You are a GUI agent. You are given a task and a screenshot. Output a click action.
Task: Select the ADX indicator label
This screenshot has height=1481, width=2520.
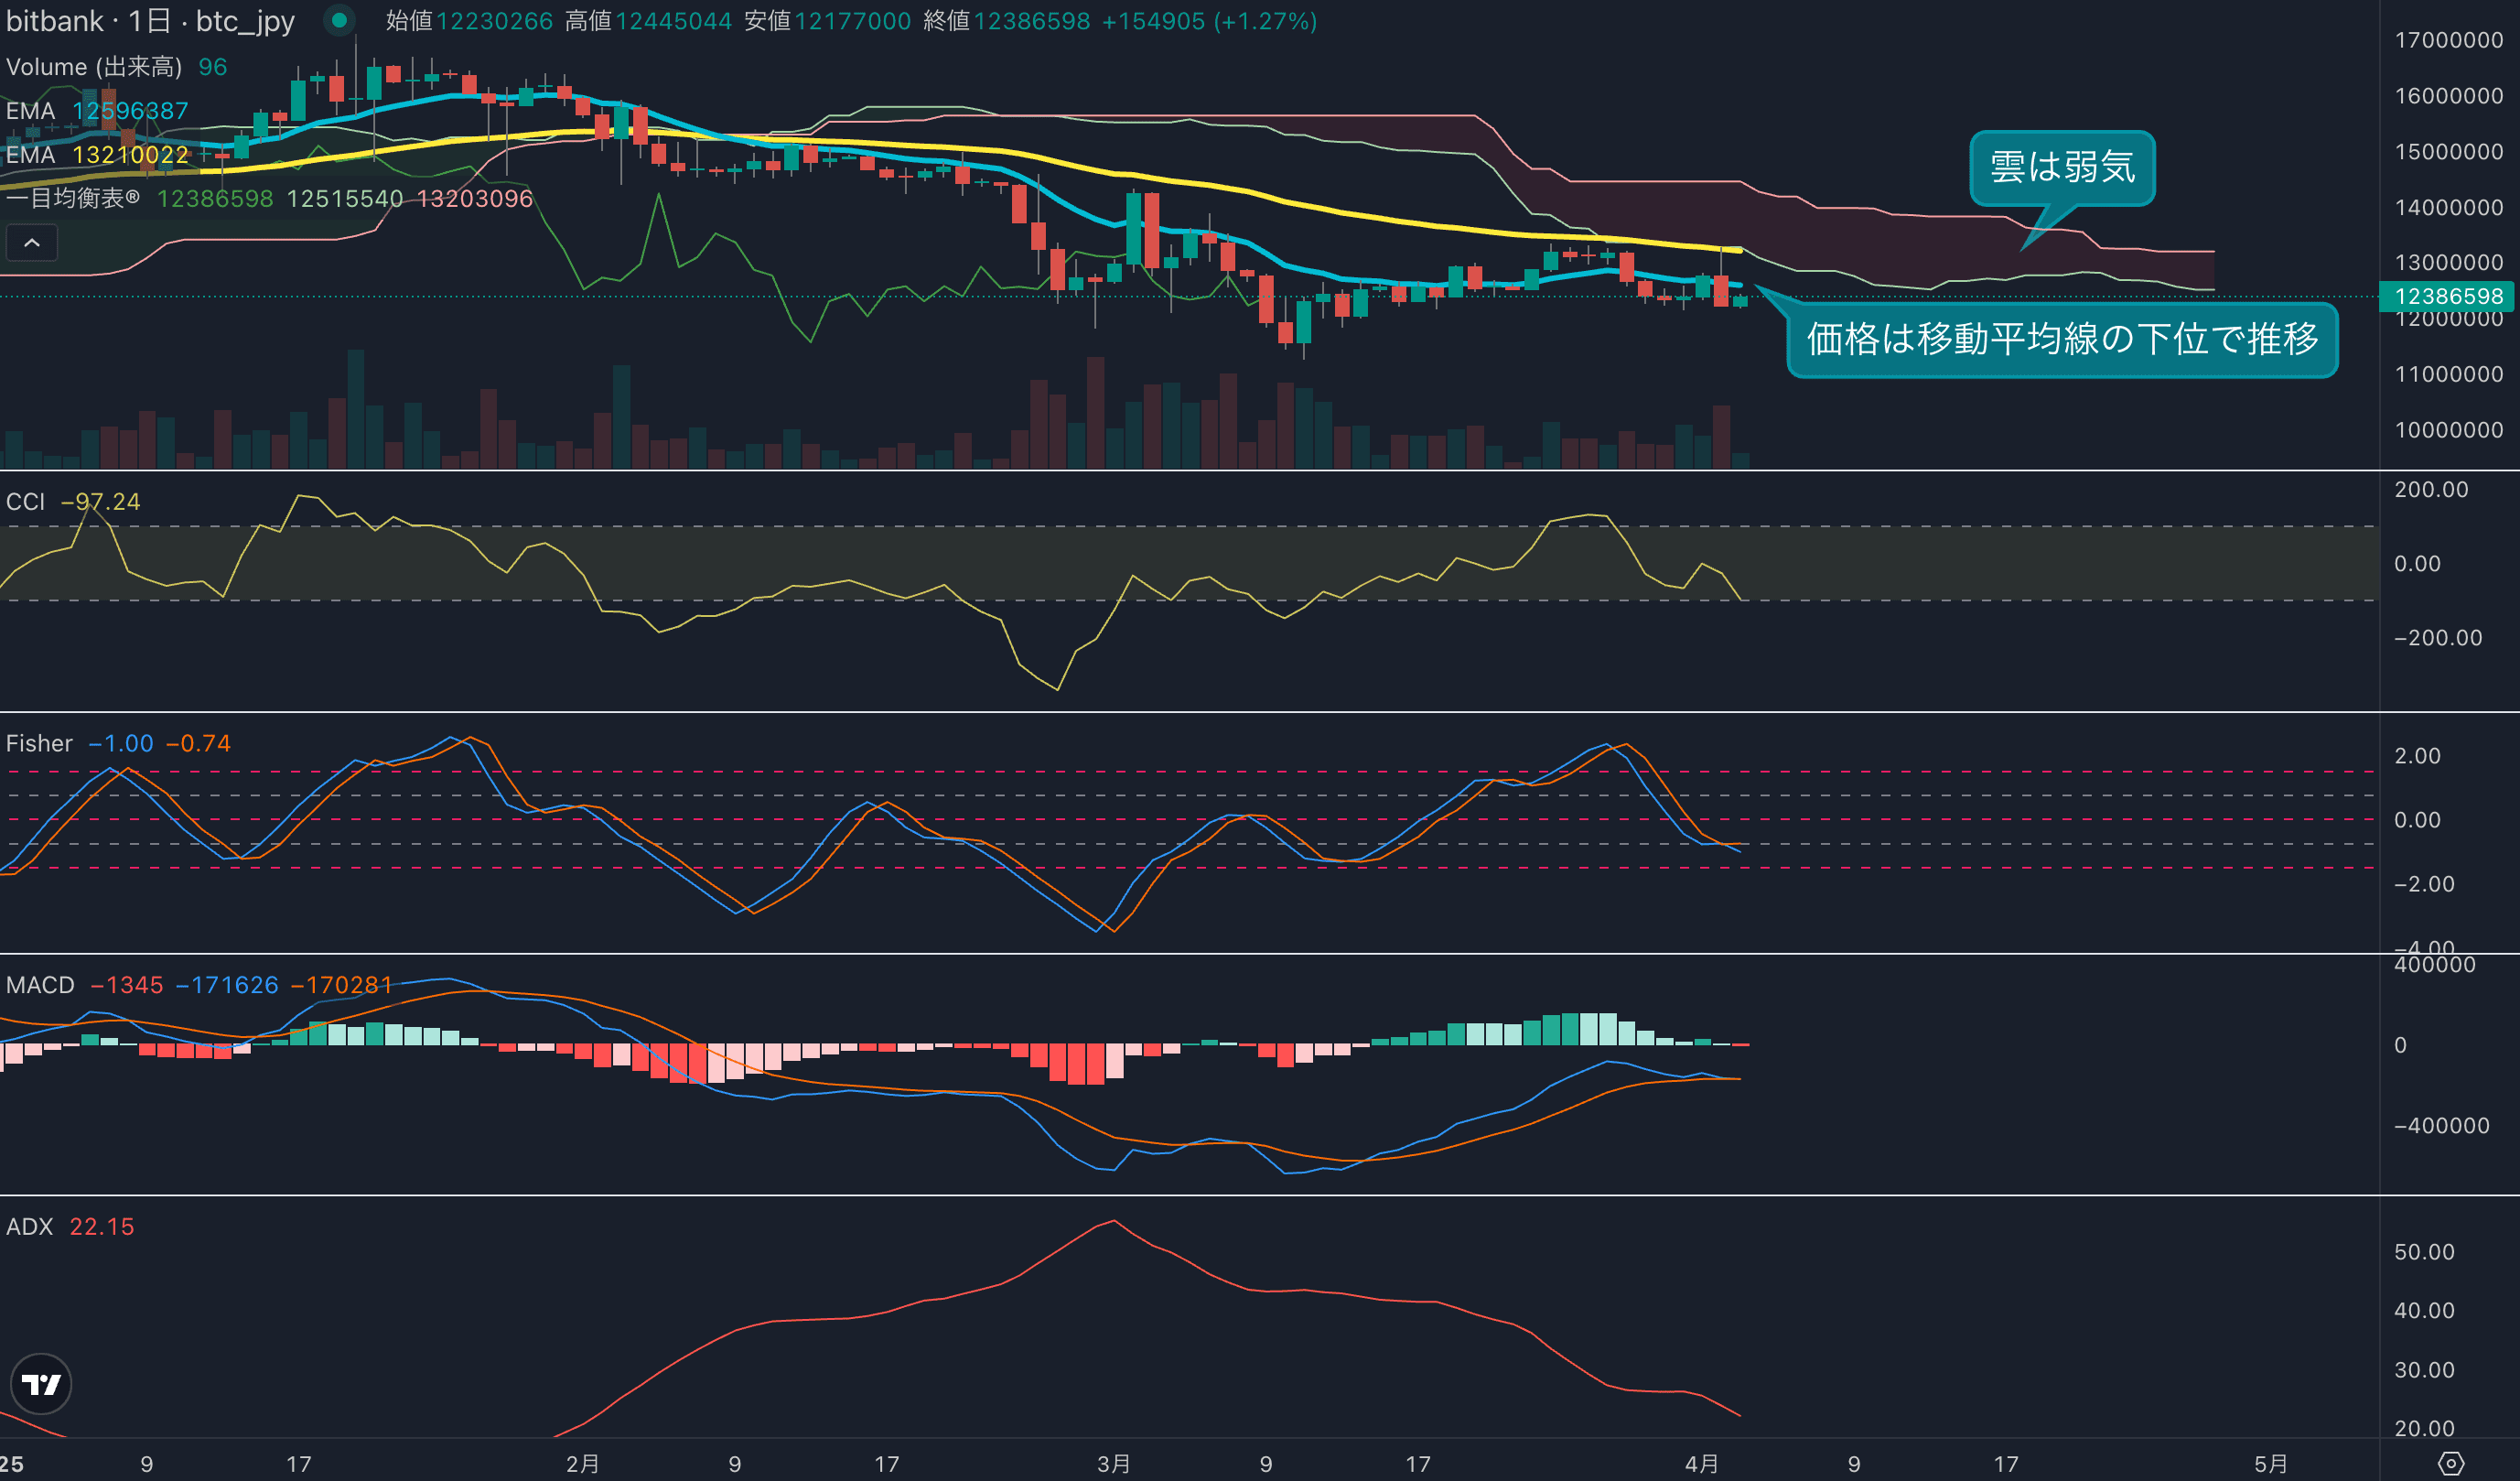(29, 1227)
